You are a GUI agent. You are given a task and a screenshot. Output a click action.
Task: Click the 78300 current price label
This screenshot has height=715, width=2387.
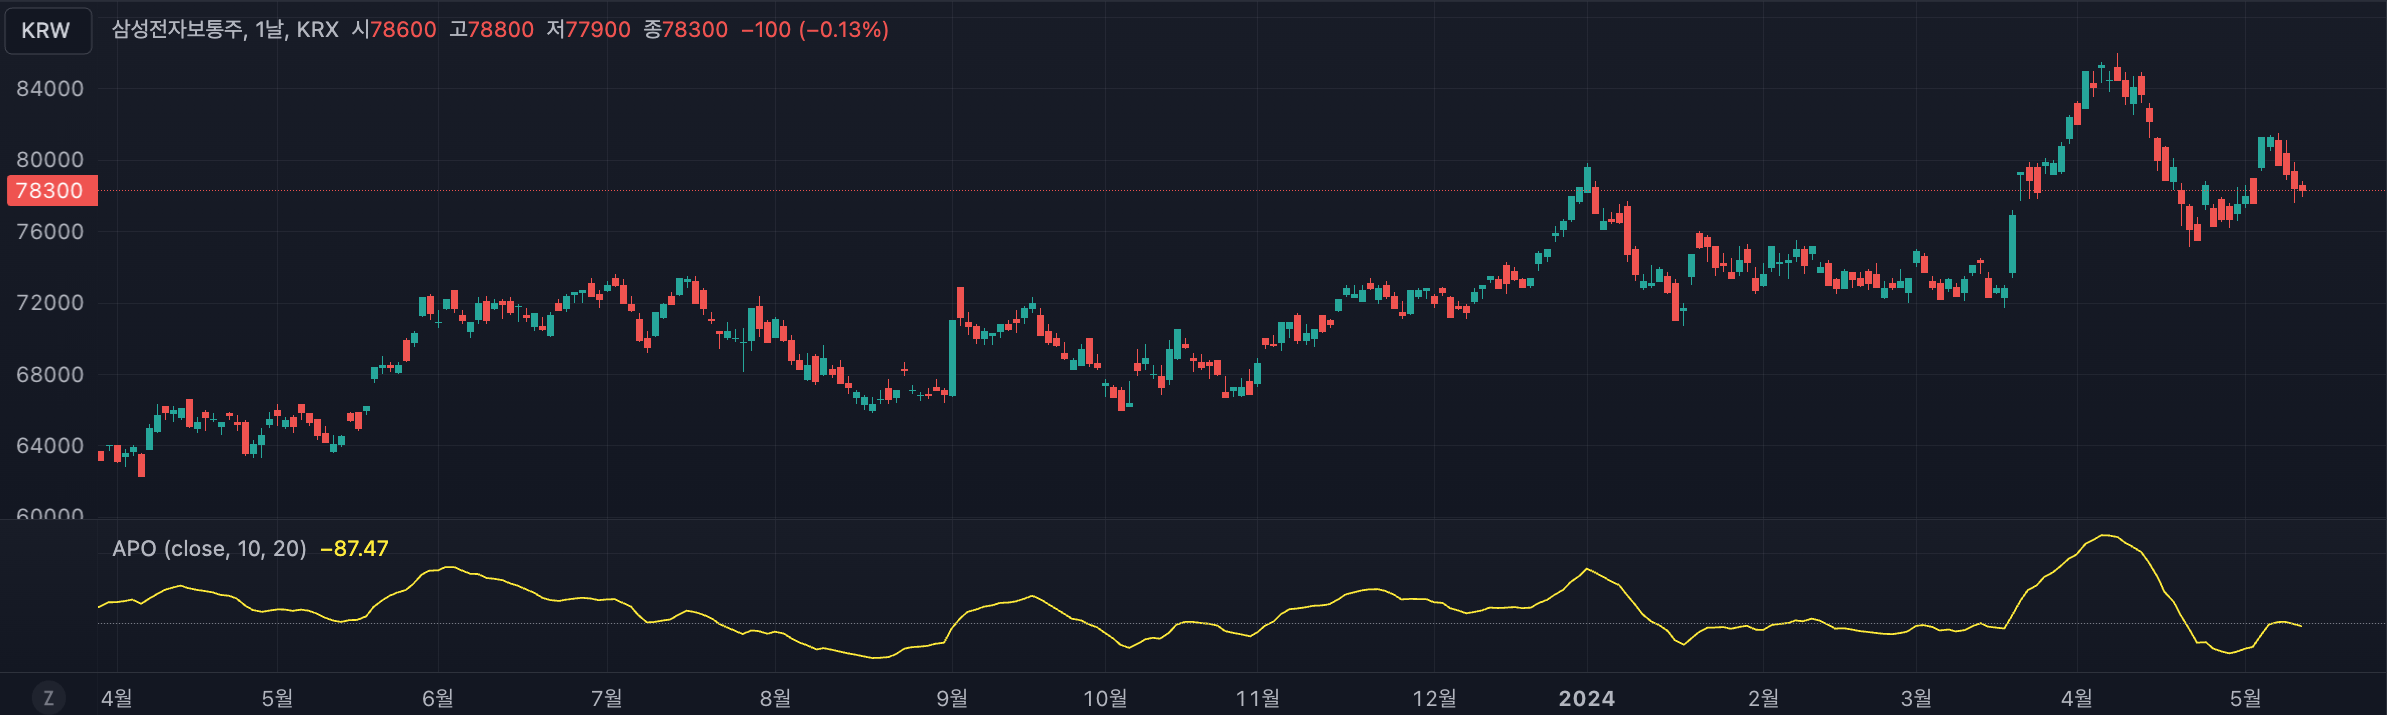tap(52, 191)
